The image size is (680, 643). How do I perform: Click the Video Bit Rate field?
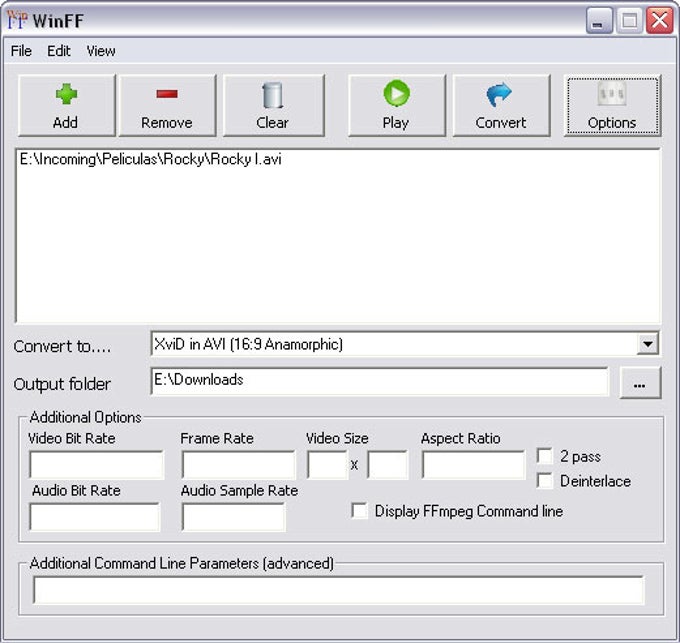click(x=96, y=465)
